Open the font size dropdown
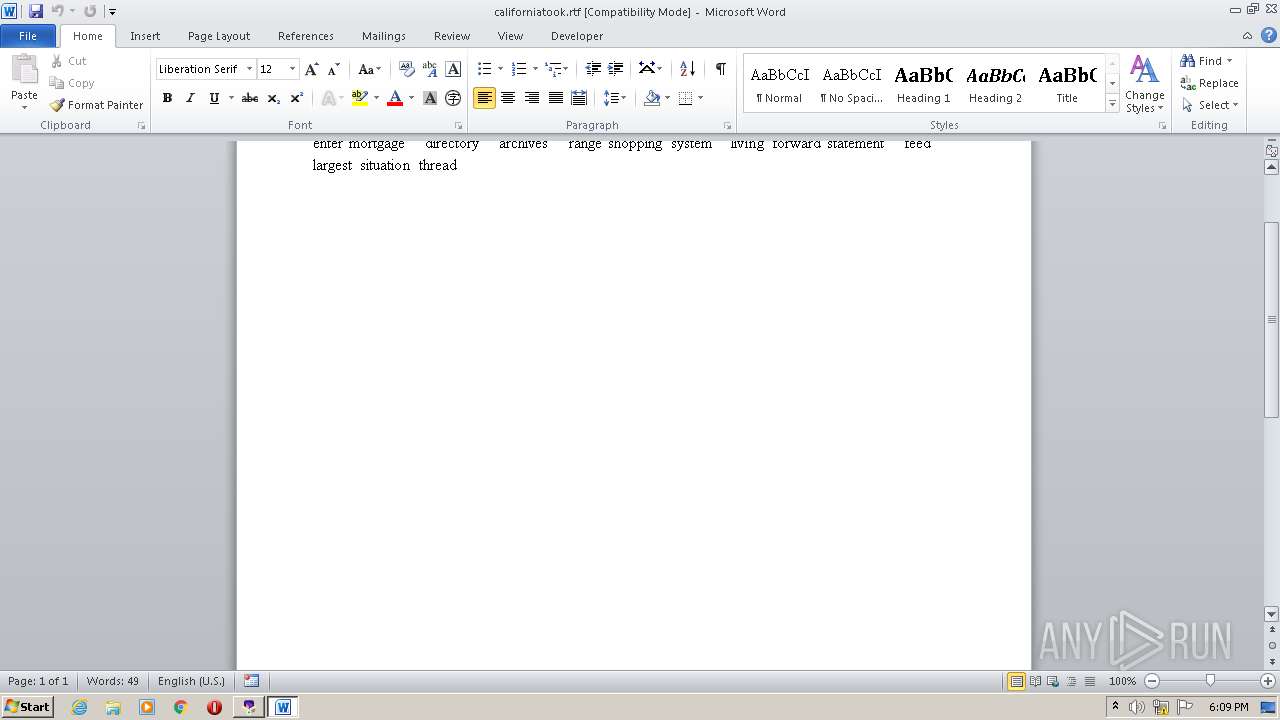 pos(292,69)
